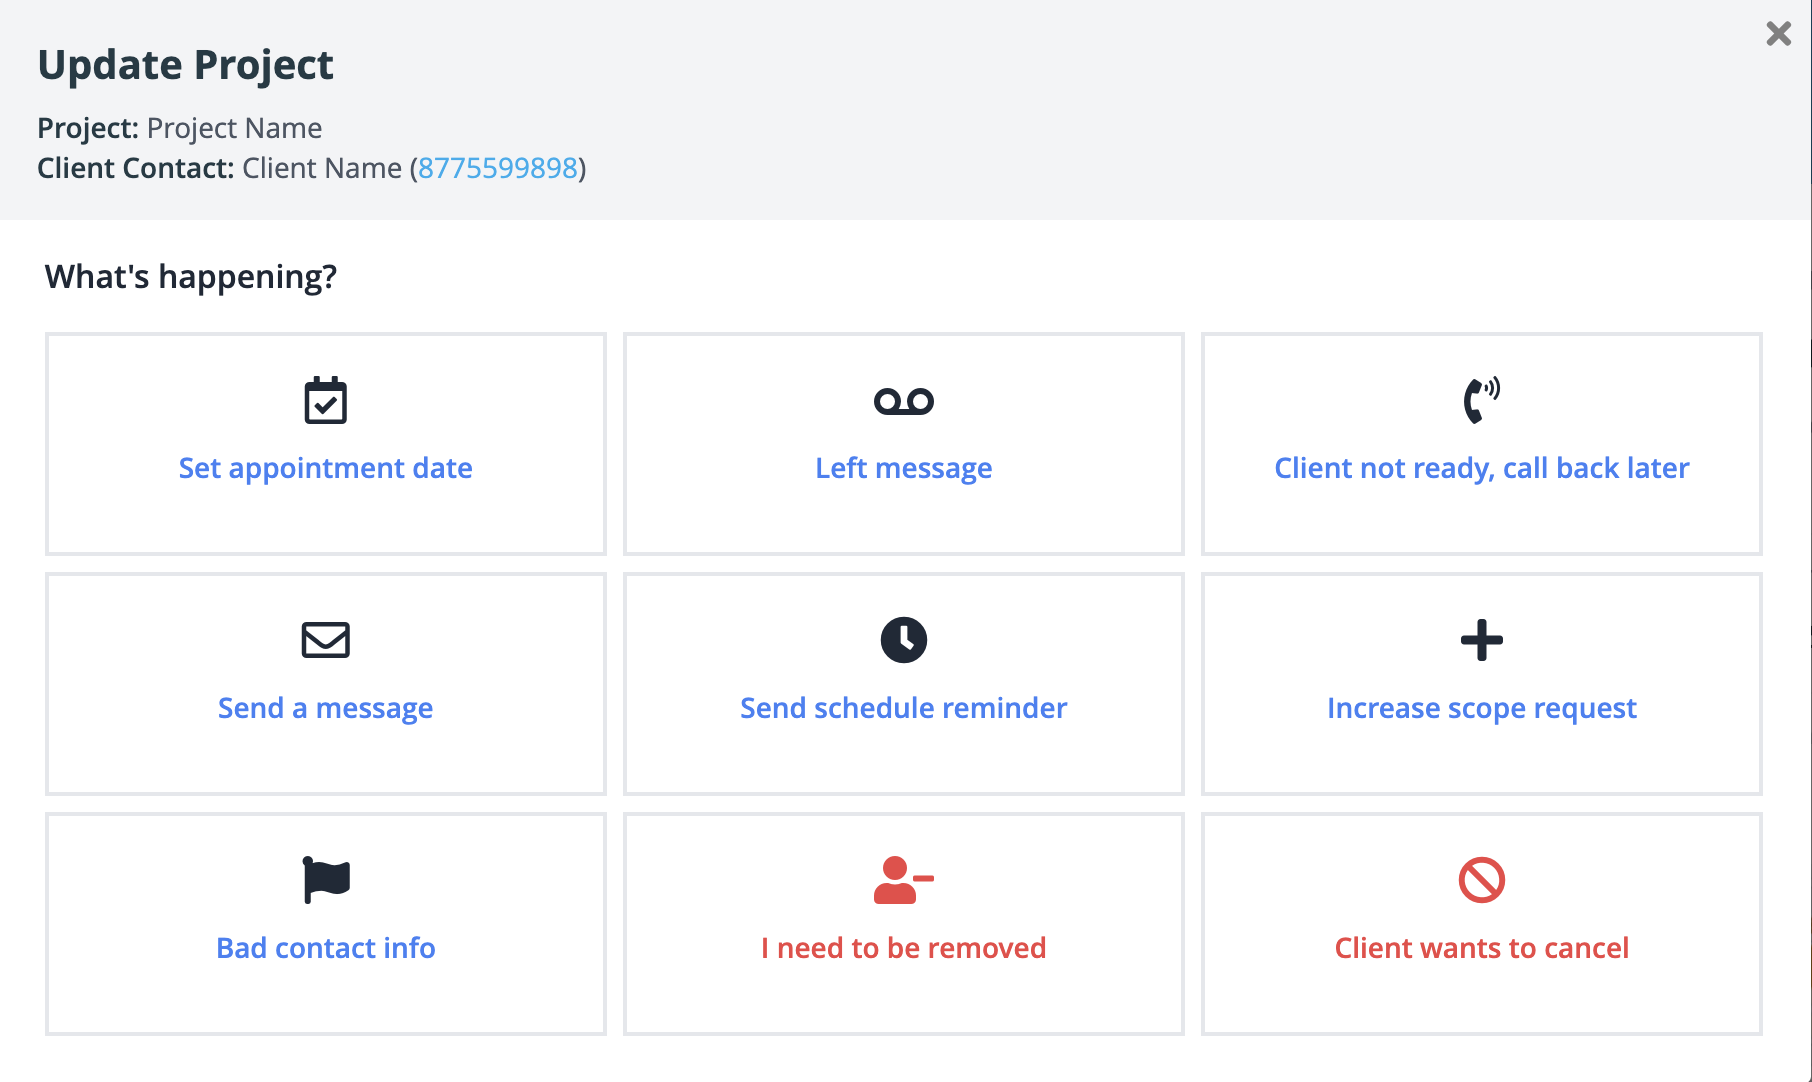Select "Increase scope request" label
1812x1082 pixels.
point(1481,708)
